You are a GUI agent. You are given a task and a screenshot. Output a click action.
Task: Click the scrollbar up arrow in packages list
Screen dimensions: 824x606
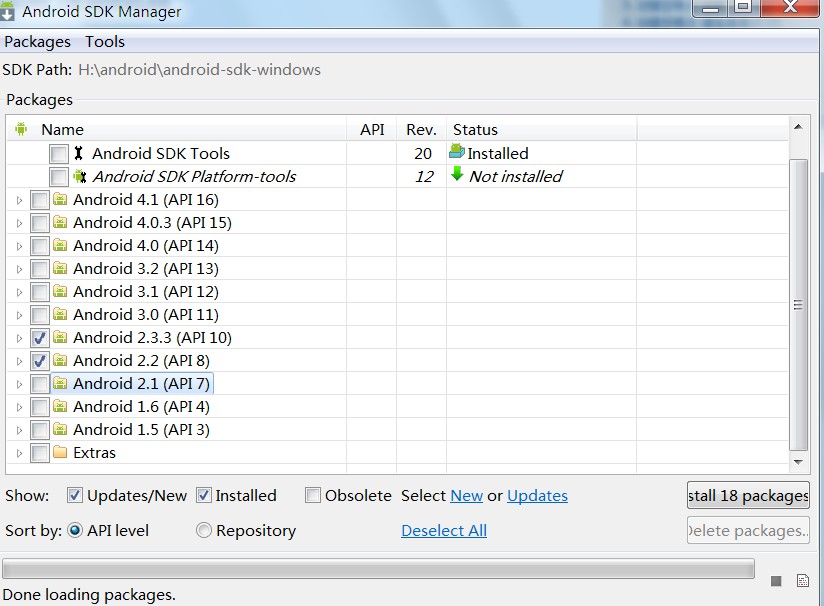[798, 127]
